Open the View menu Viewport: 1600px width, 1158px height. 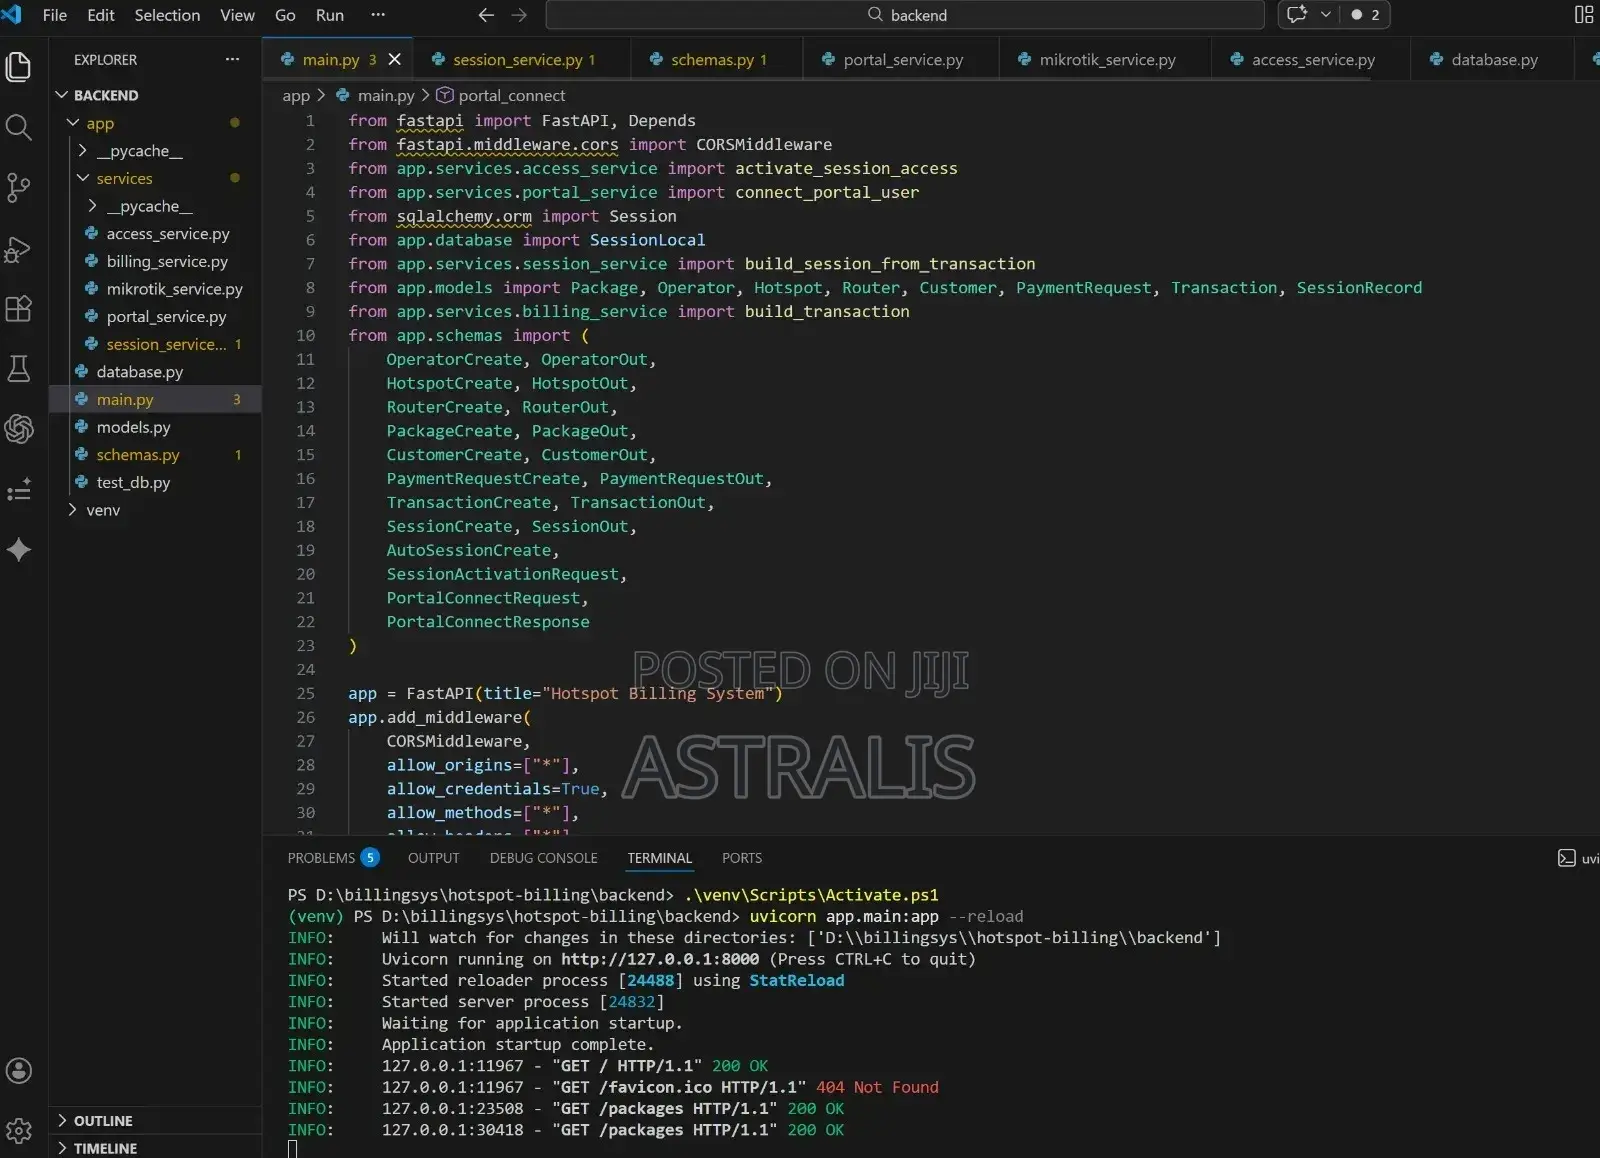pyautogui.click(x=237, y=15)
